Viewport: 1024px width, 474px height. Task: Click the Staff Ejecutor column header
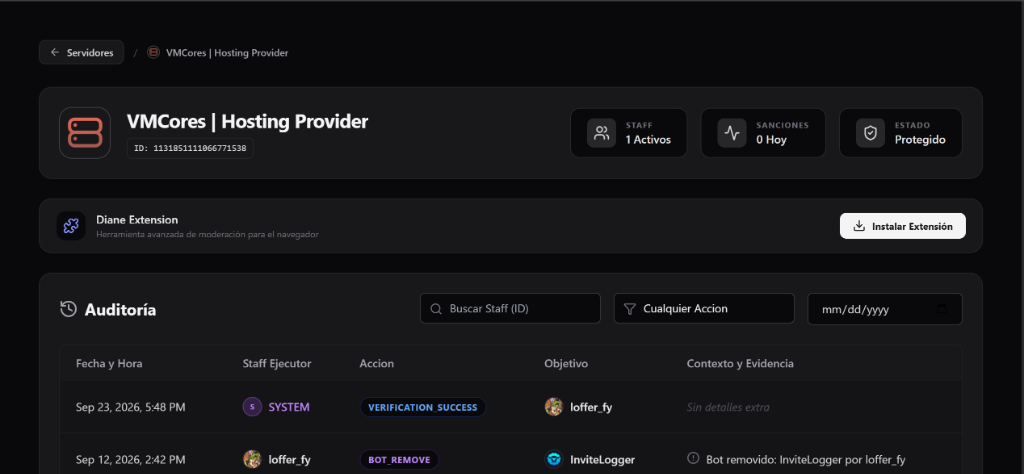click(x=277, y=364)
